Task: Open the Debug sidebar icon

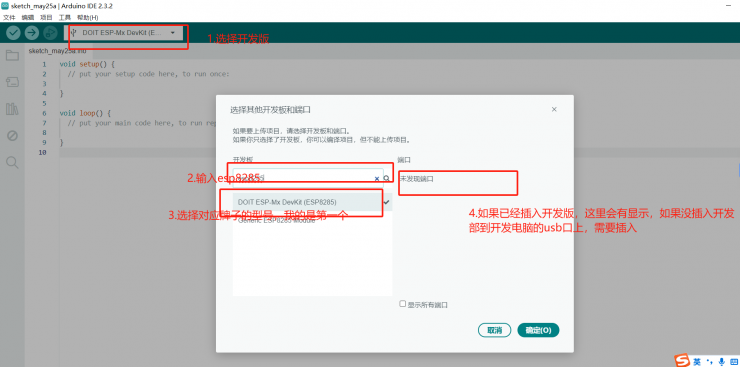Action: pos(12,136)
